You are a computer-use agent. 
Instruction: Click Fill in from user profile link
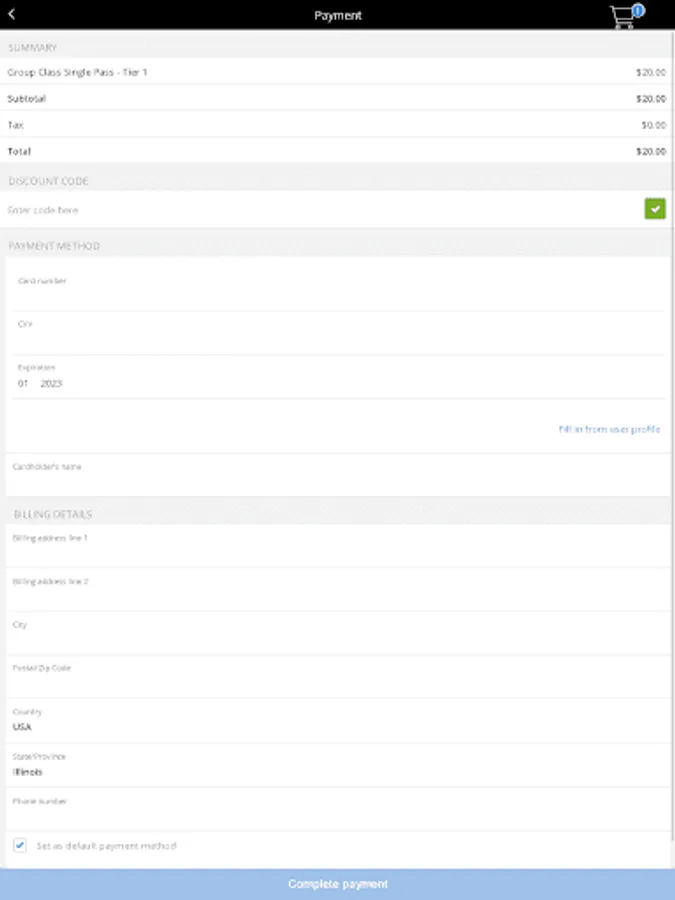tap(609, 429)
